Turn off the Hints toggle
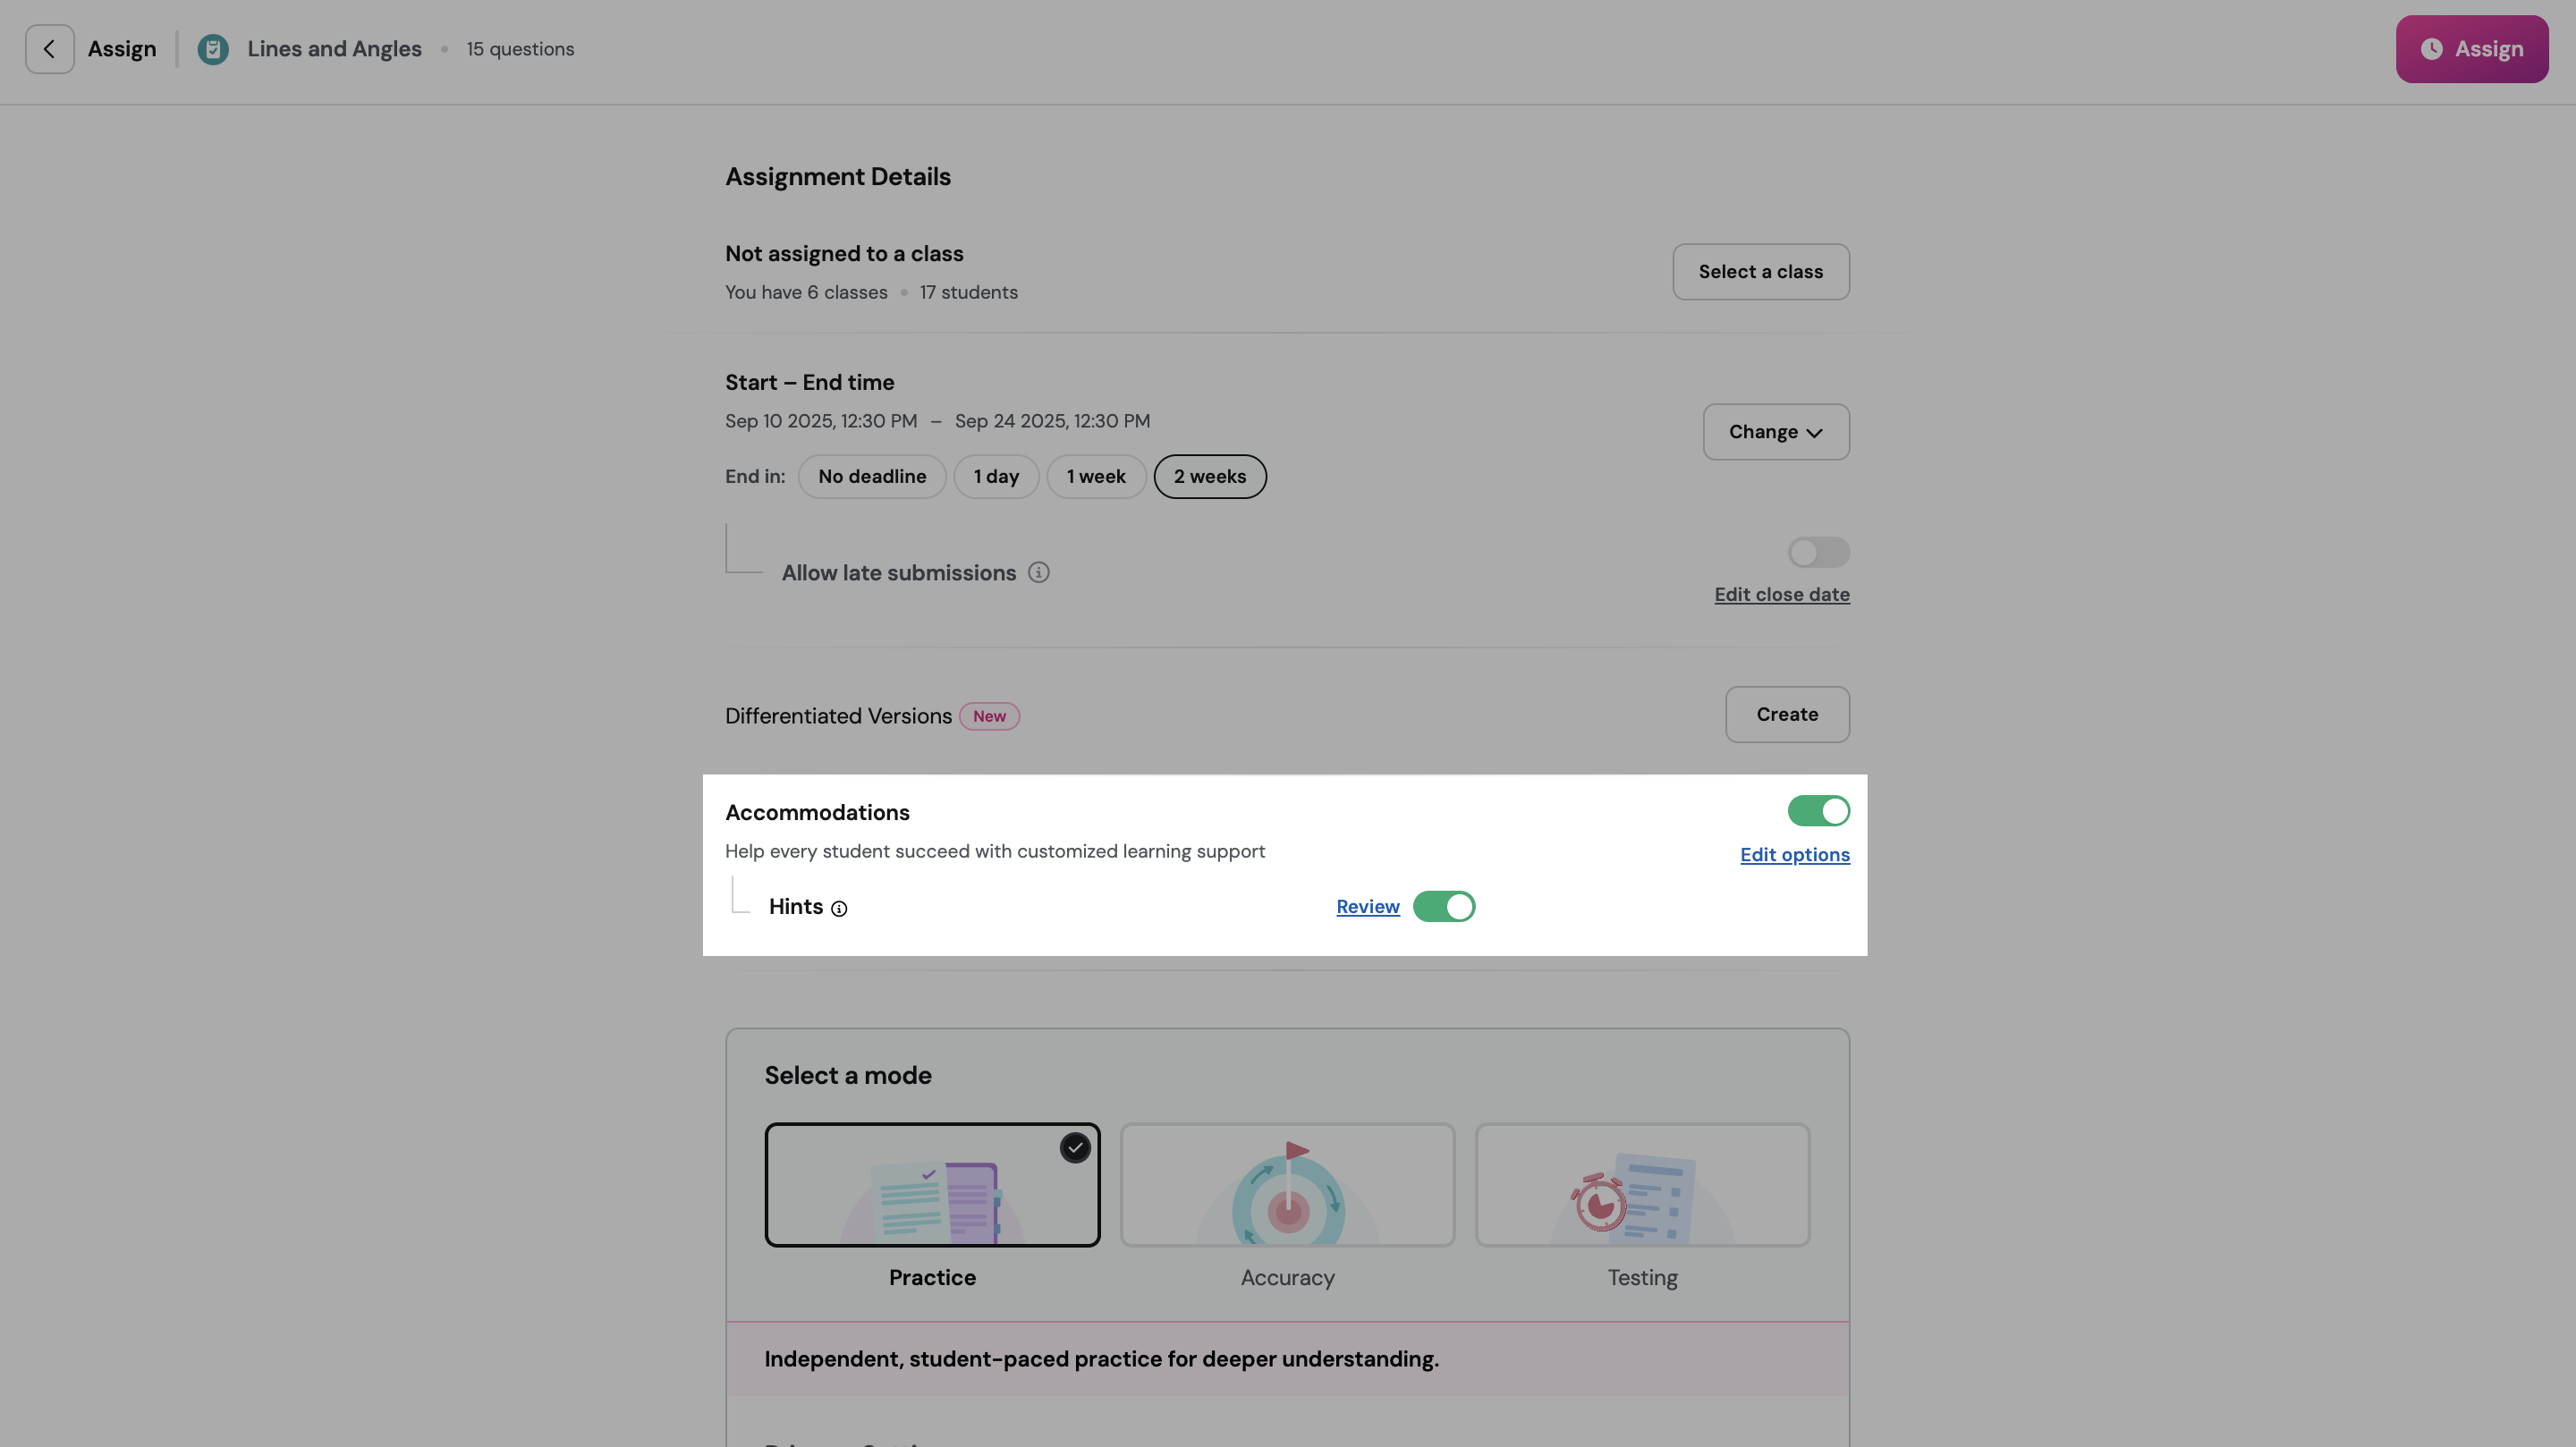 click(1443, 906)
